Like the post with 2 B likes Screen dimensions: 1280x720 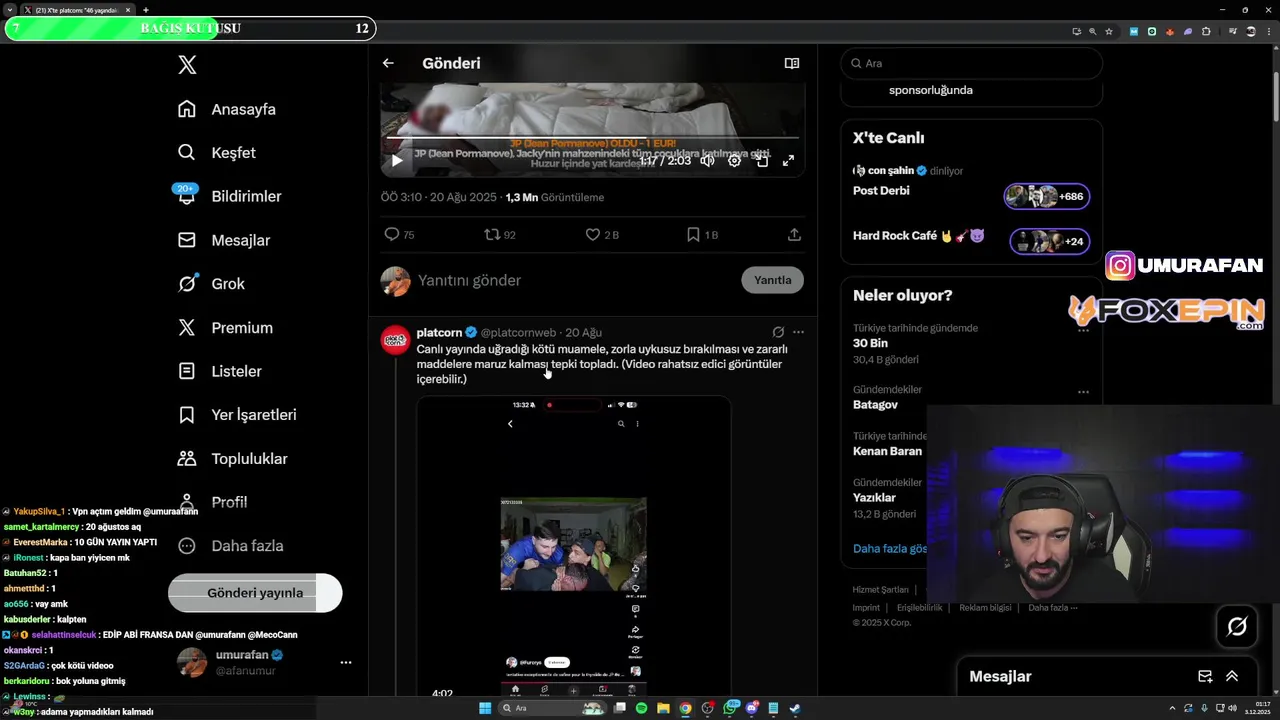(602, 234)
